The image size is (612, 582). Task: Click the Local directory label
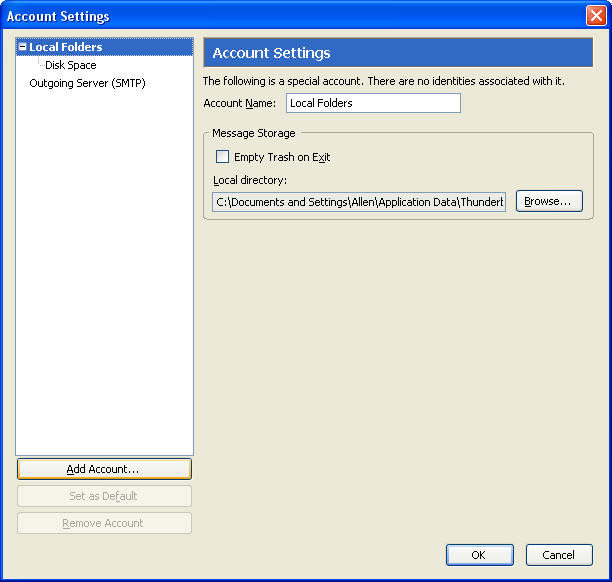click(250, 180)
